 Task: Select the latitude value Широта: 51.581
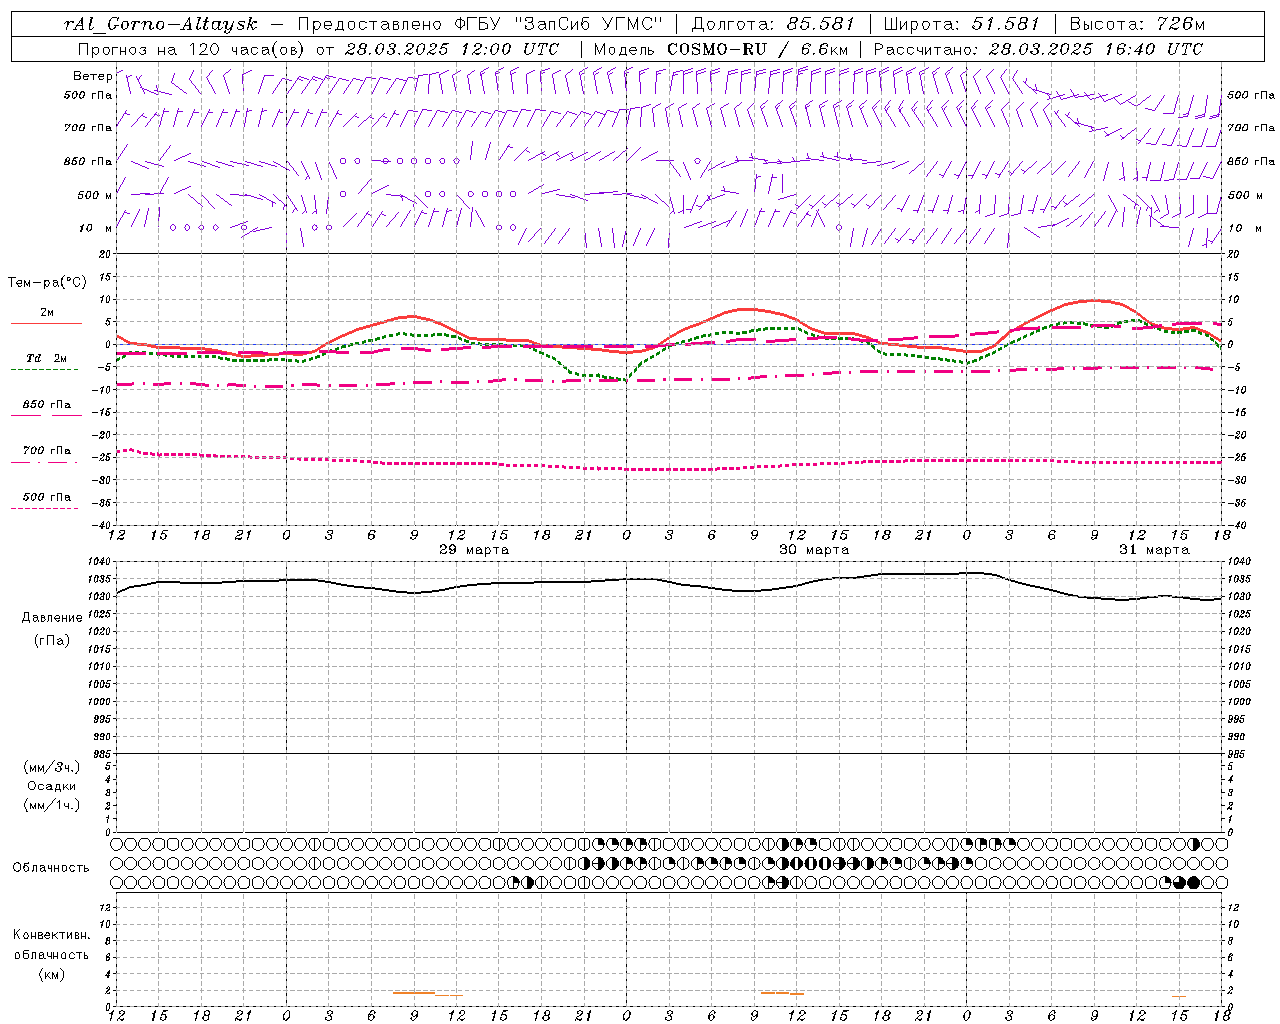click(x=961, y=24)
